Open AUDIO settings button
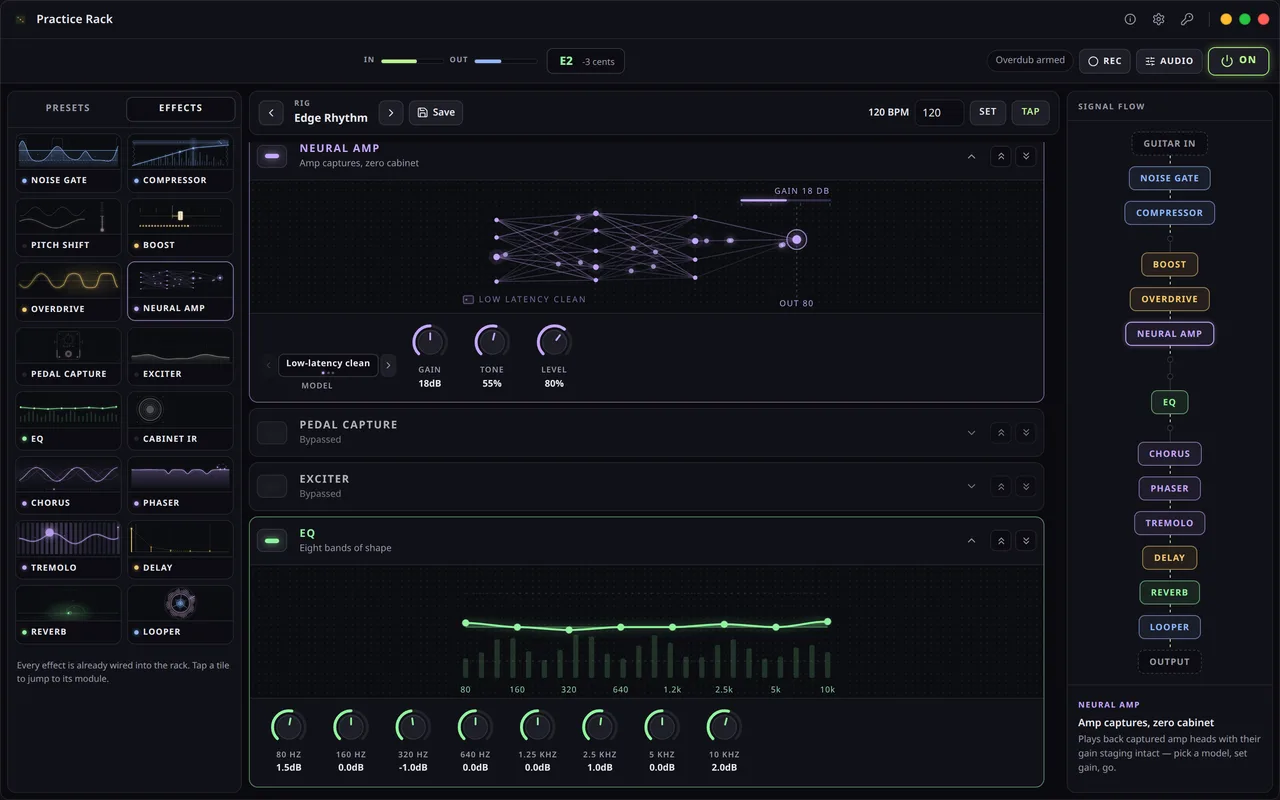Screen dimensions: 1280x800 click(x=1169, y=61)
